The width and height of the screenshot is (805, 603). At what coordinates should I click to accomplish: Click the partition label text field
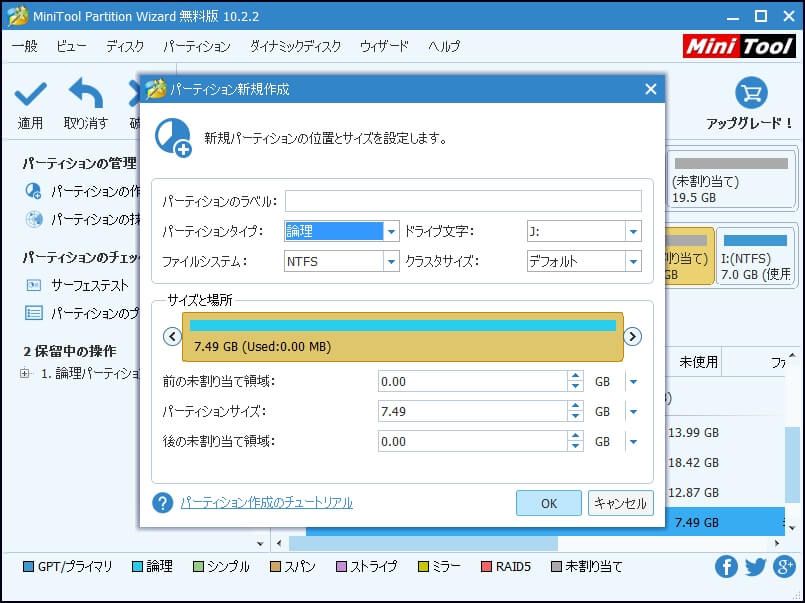click(x=463, y=201)
